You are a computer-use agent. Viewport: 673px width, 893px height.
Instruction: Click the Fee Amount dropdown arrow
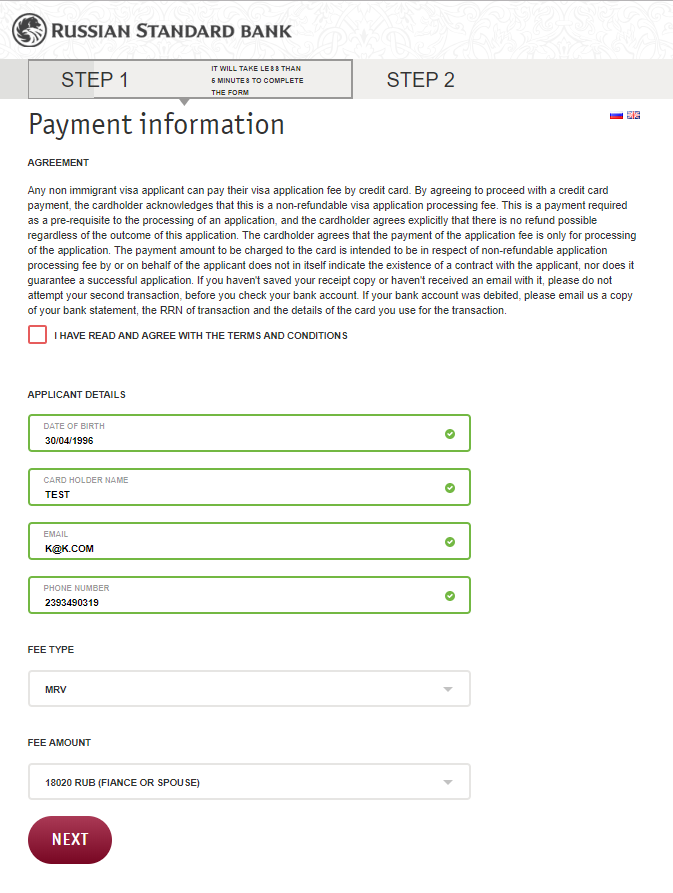click(448, 782)
